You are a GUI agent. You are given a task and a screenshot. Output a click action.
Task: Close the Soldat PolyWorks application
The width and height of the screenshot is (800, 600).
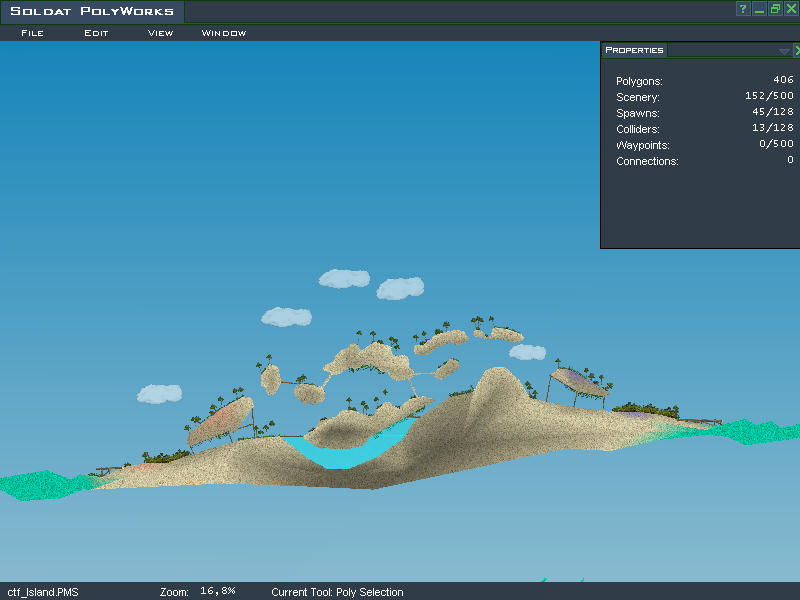coord(790,9)
